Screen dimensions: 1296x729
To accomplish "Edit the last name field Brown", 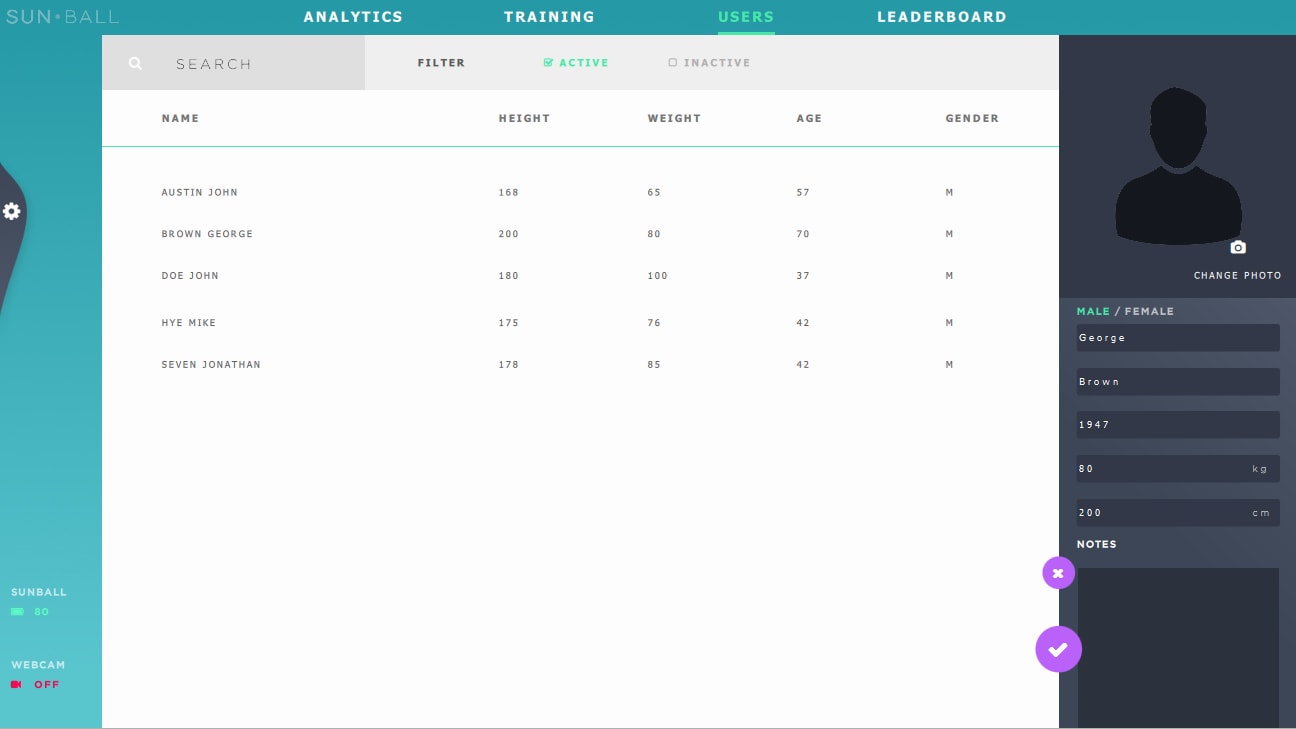I will point(1178,382).
